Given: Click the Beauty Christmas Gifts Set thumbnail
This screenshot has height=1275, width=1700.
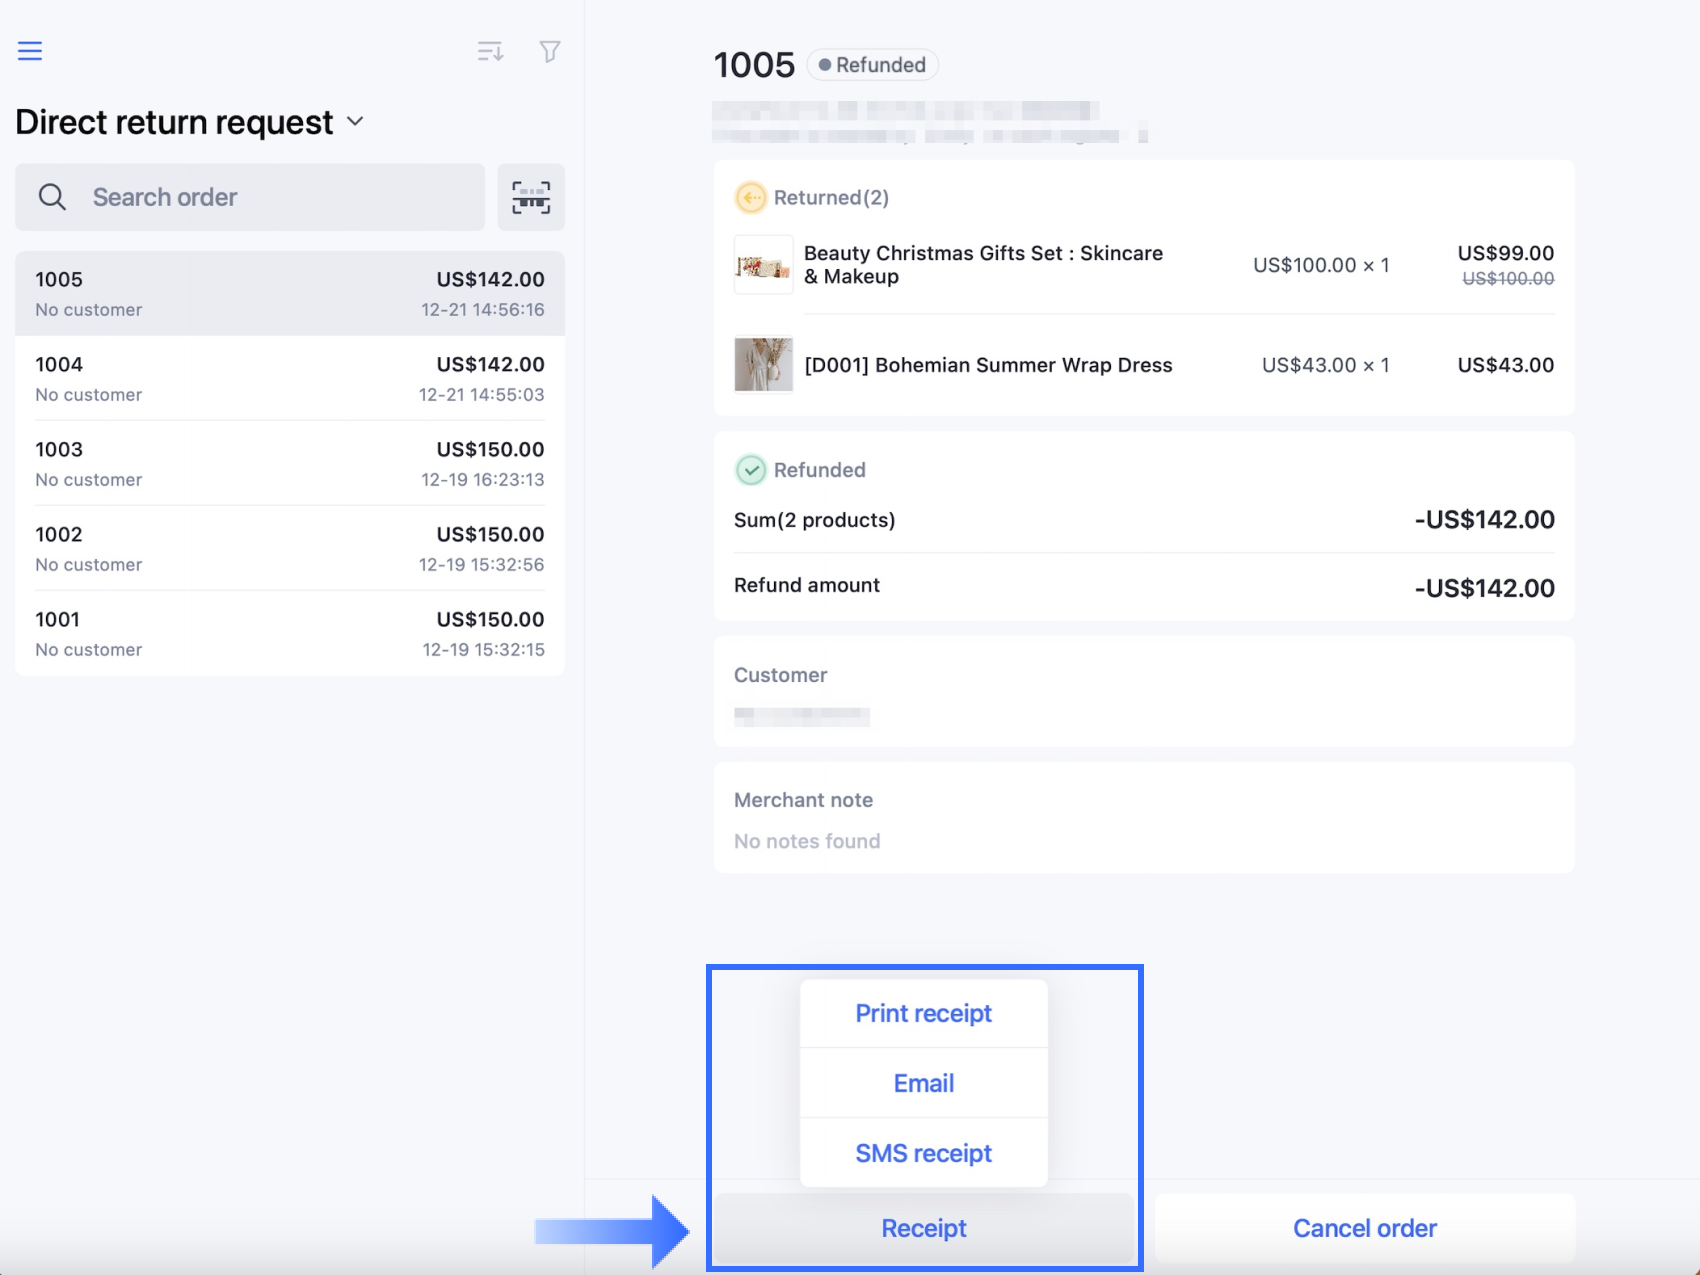Looking at the screenshot, I should click(x=763, y=265).
